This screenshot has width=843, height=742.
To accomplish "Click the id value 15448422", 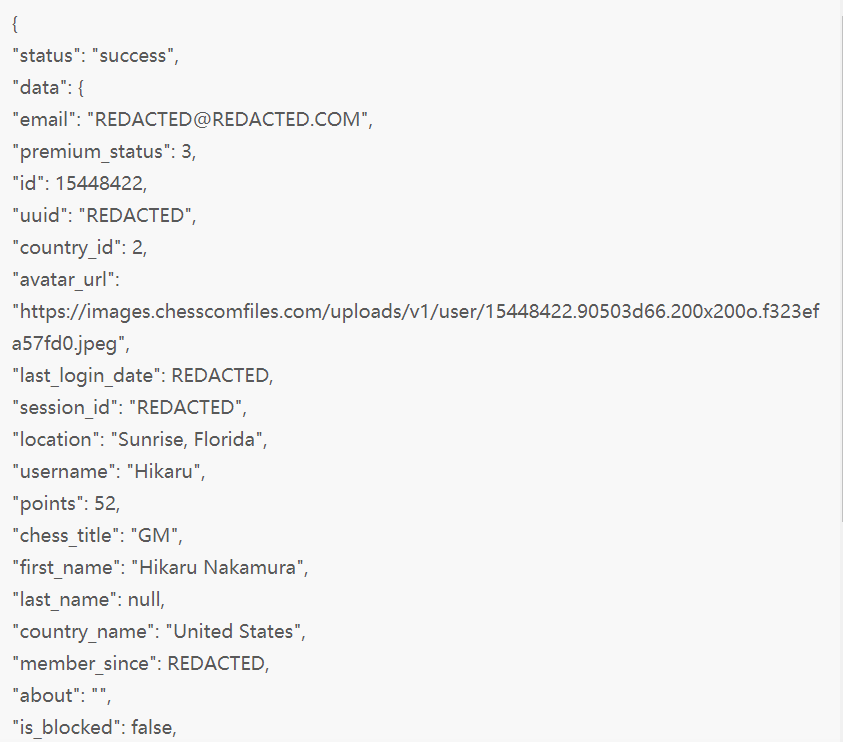I will 101,183.
